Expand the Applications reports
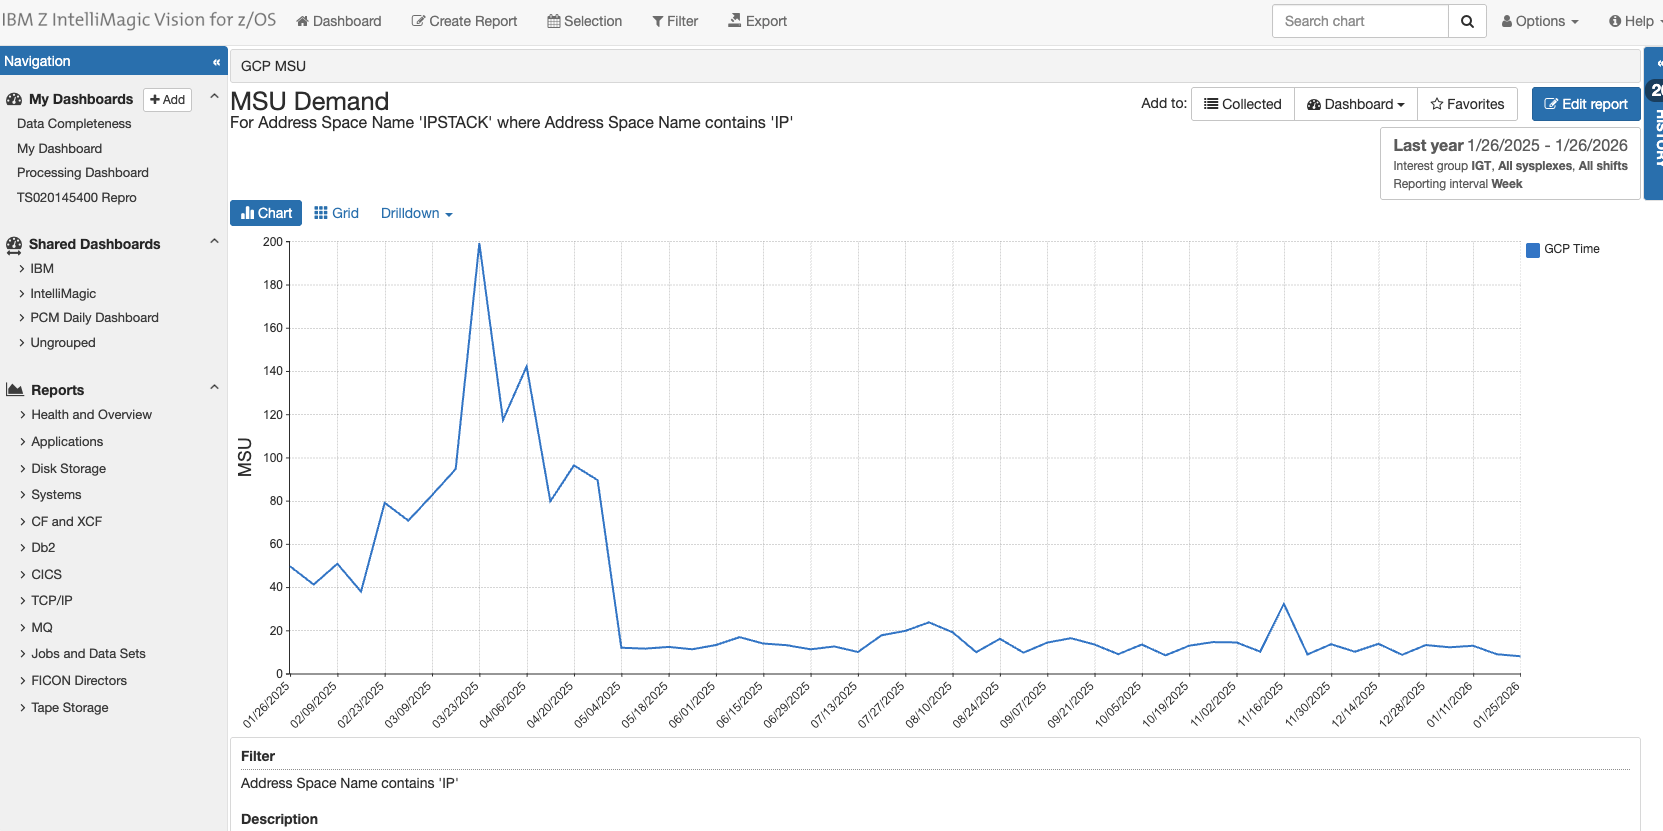Image resolution: width=1663 pixels, height=831 pixels. pos(67,442)
